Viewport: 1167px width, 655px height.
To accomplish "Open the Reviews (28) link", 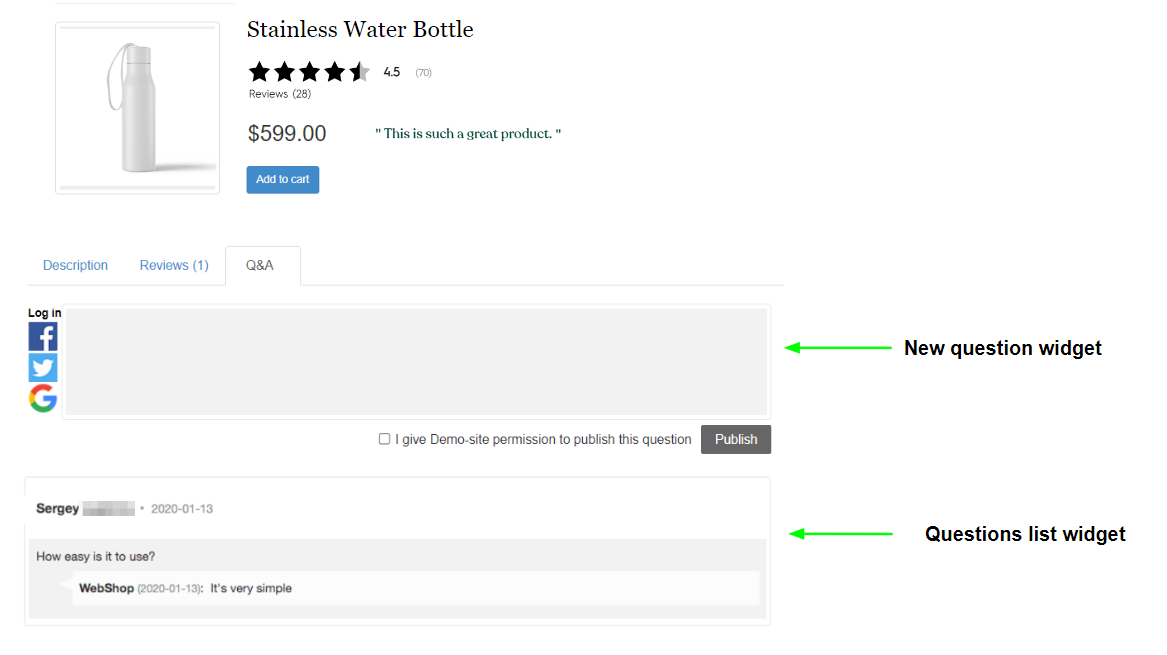I will (280, 94).
